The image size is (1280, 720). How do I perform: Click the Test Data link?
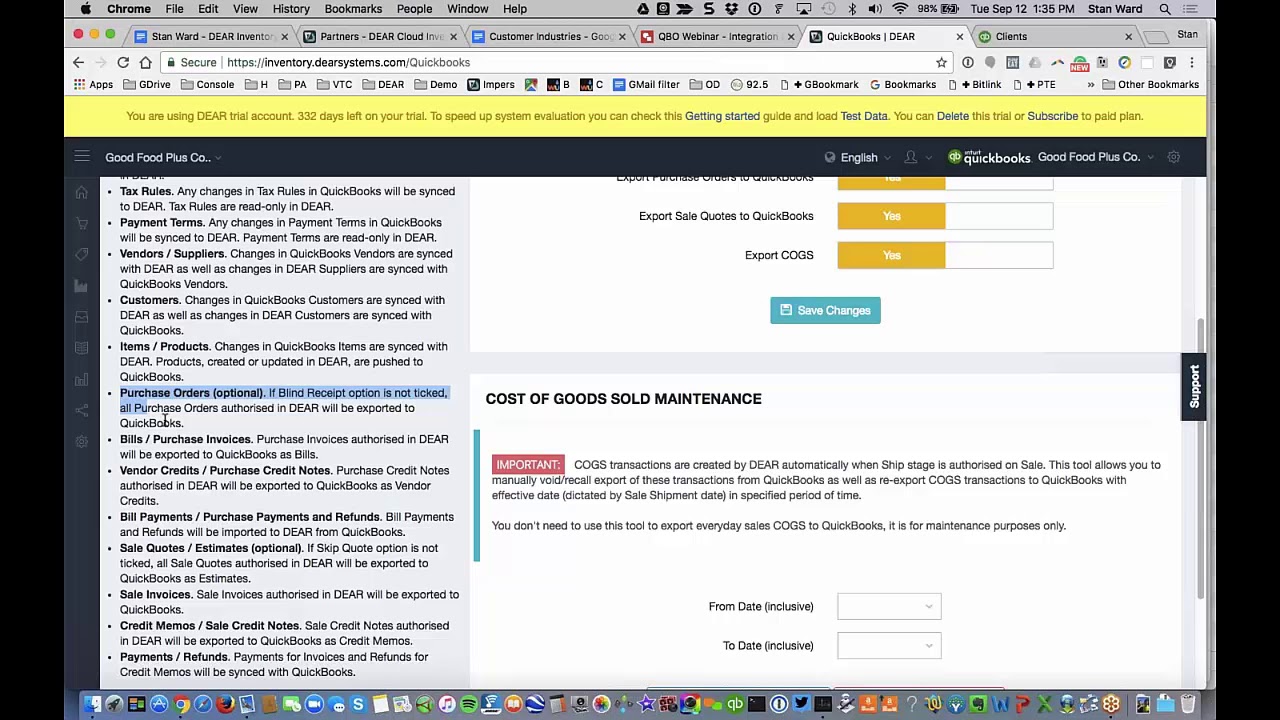click(x=864, y=116)
